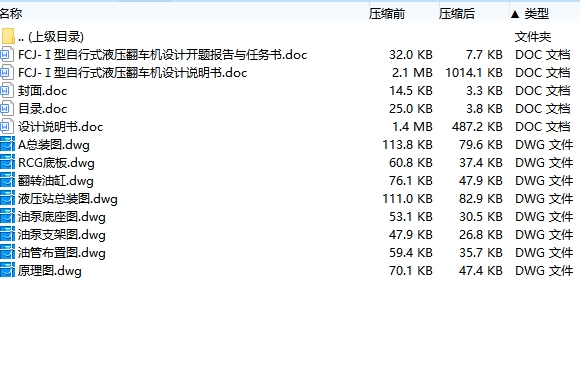
Task: Click the doc icon next to 目录.doc
Action: (x=7, y=109)
